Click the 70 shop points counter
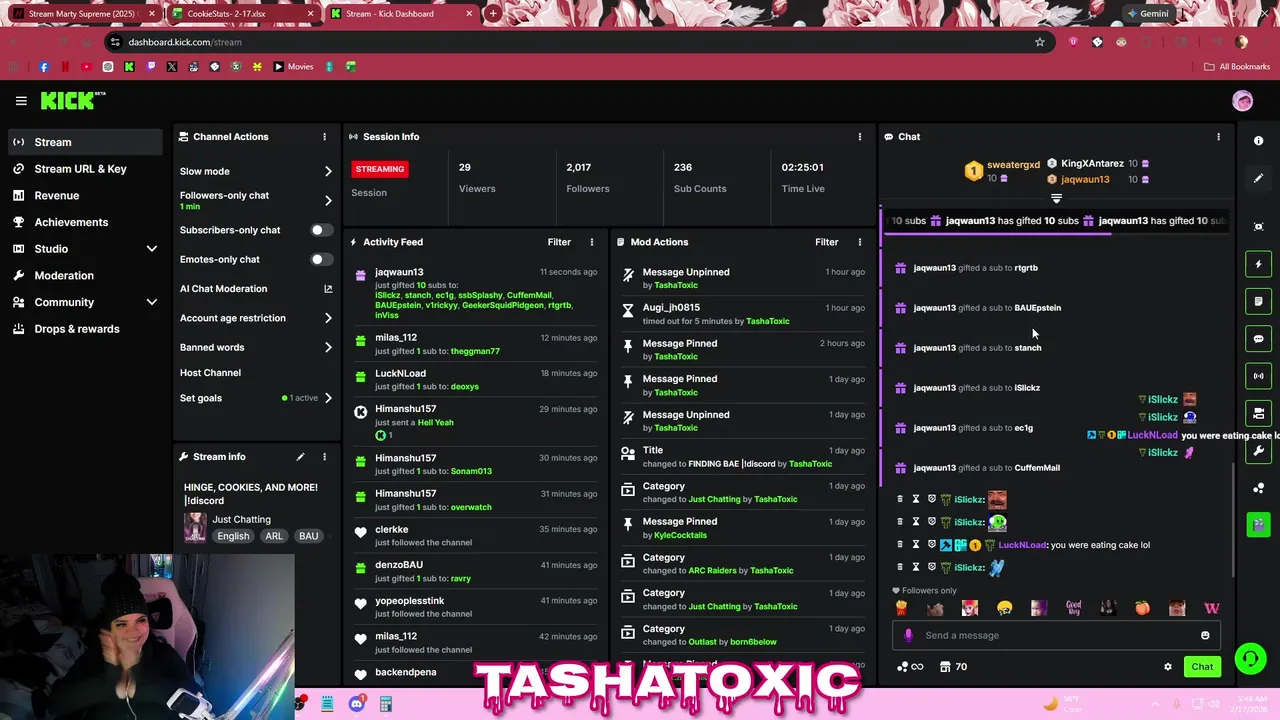The width and height of the screenshot is (1280, 720). pos(953,667)
